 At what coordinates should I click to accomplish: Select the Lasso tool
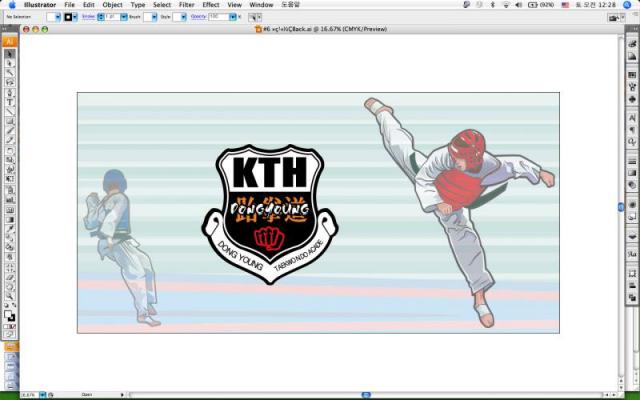(x=10, y=83)
